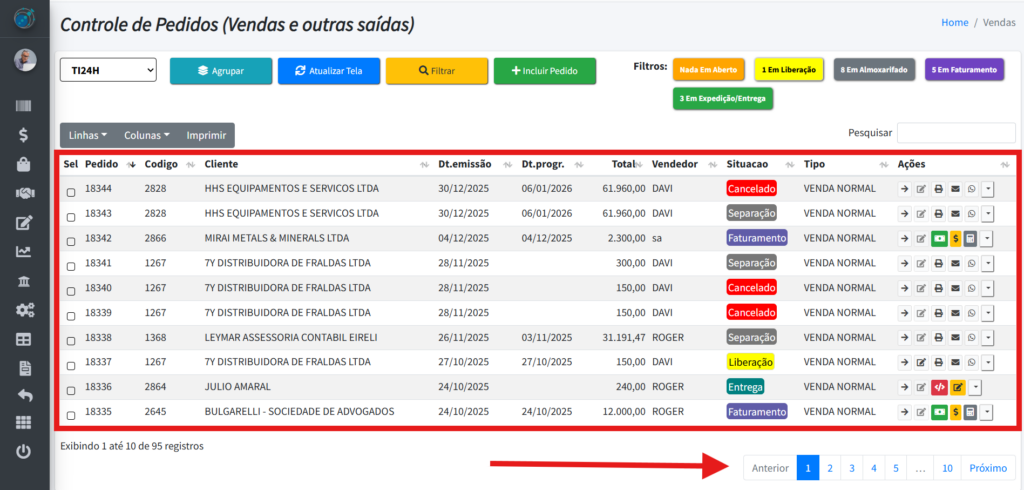Image resolution: width=1024 pixels, height=490 pixels.
Task: Expand the Colunas dropdown
Action: tap(146, 135)
